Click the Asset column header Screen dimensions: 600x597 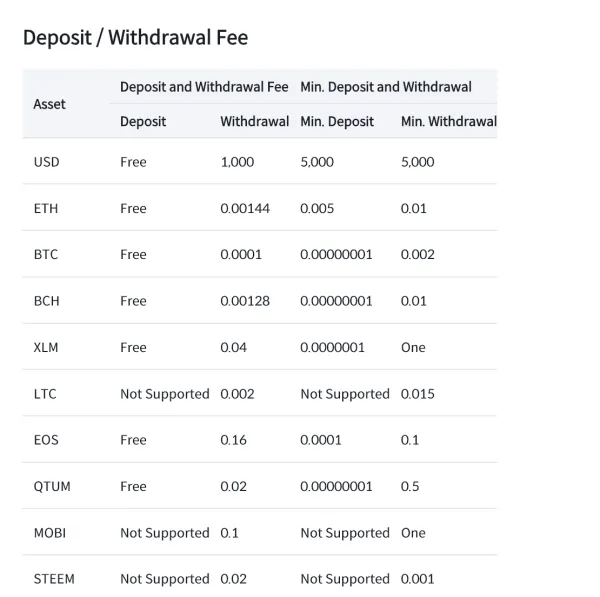pyautogui.click(x=49, y=104)
